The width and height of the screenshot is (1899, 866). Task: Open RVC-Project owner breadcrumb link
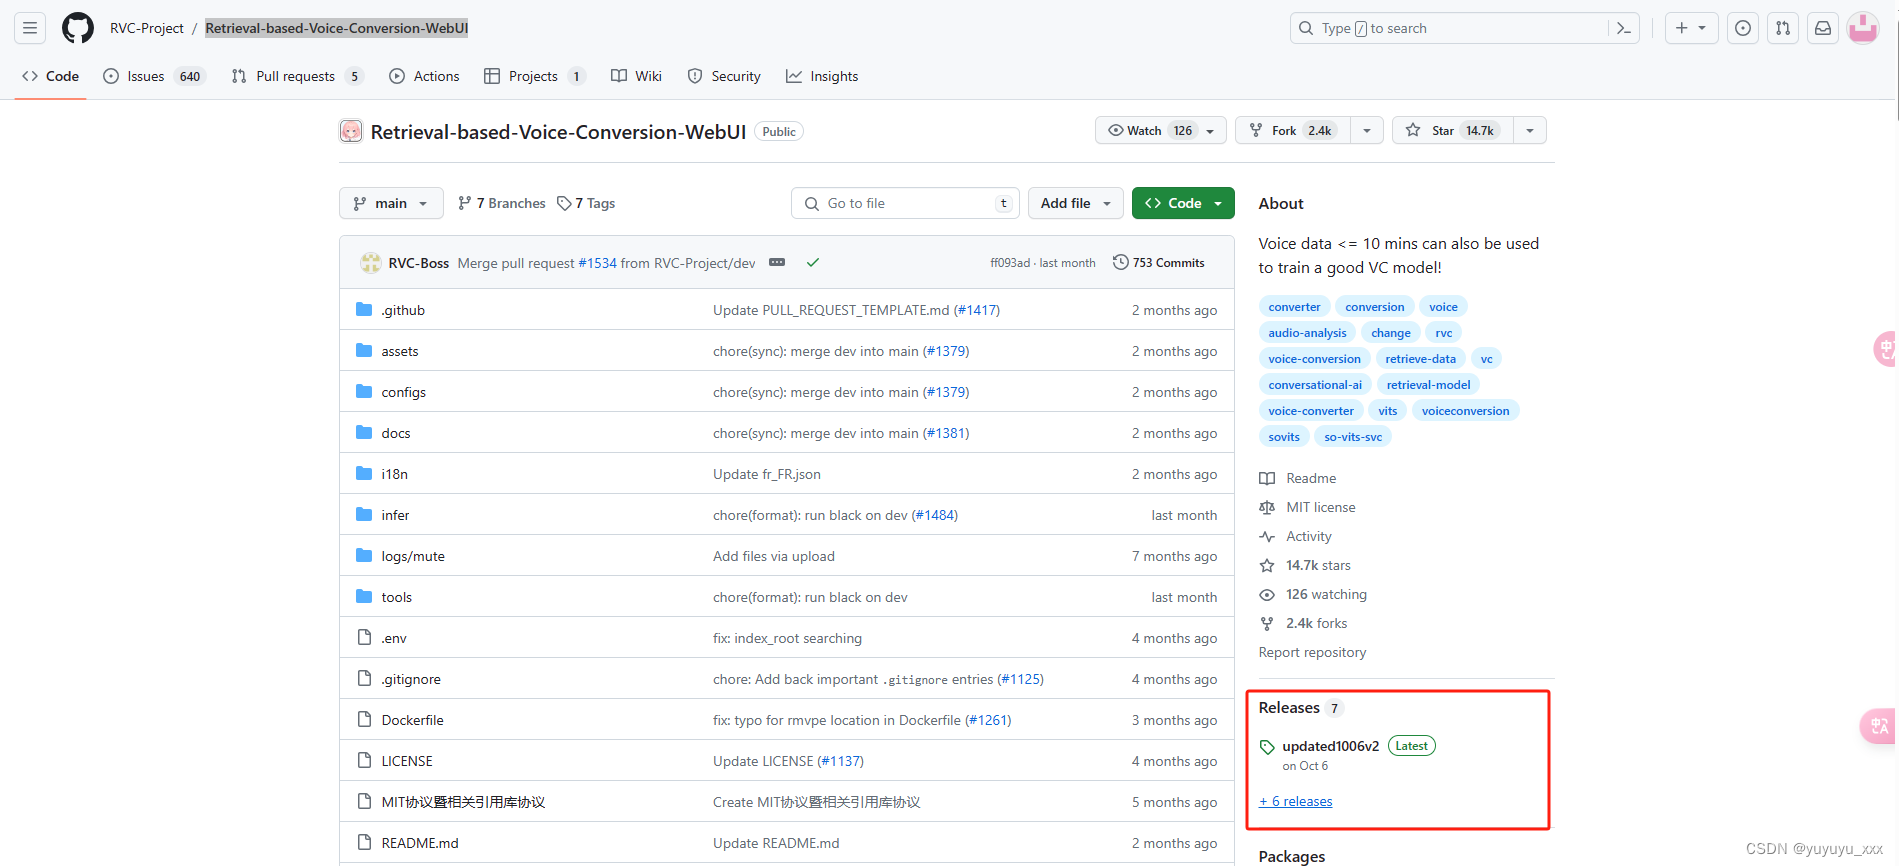pos(147,28)
